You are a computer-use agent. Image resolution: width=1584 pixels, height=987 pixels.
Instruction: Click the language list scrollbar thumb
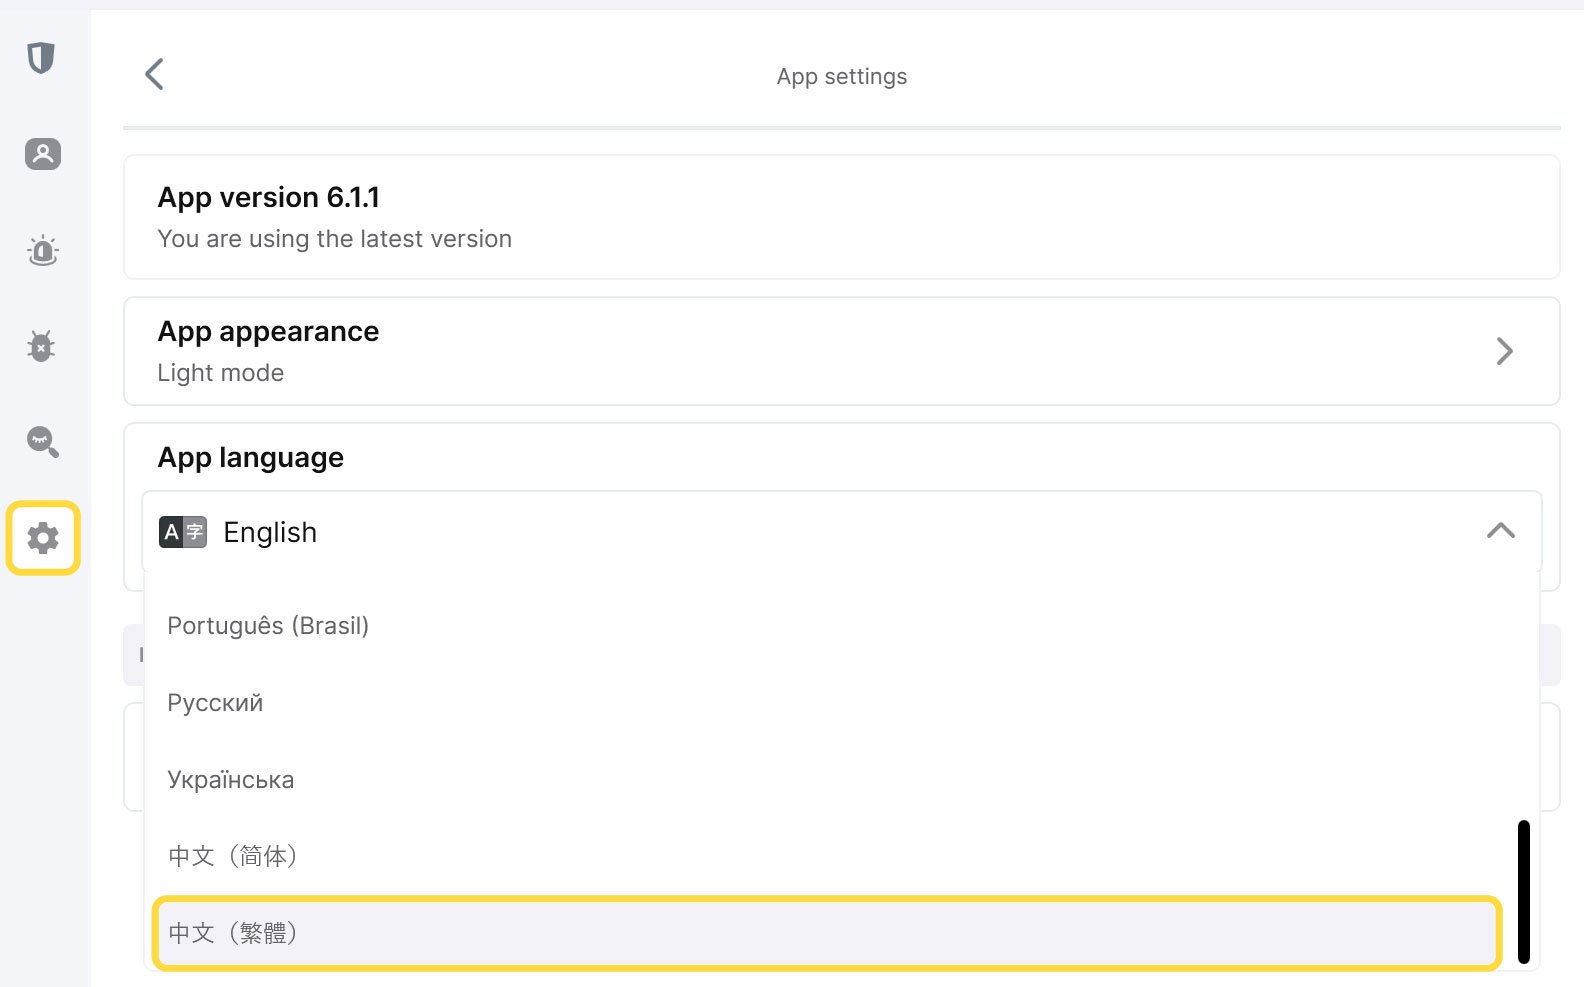1523,891
